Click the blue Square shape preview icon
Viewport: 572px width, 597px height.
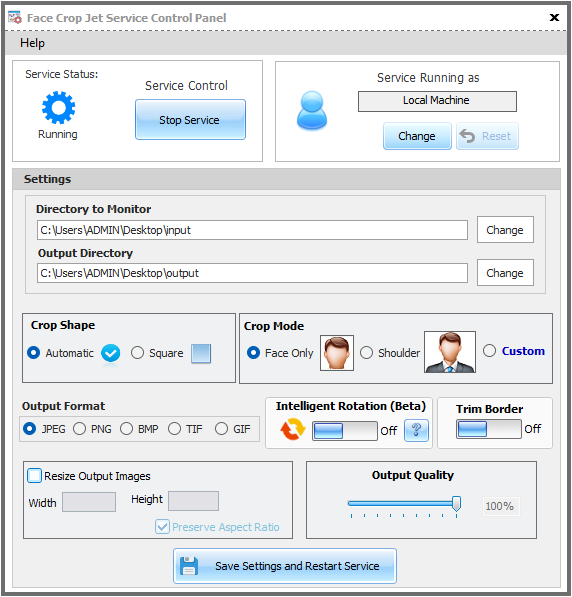pos(201,354)
